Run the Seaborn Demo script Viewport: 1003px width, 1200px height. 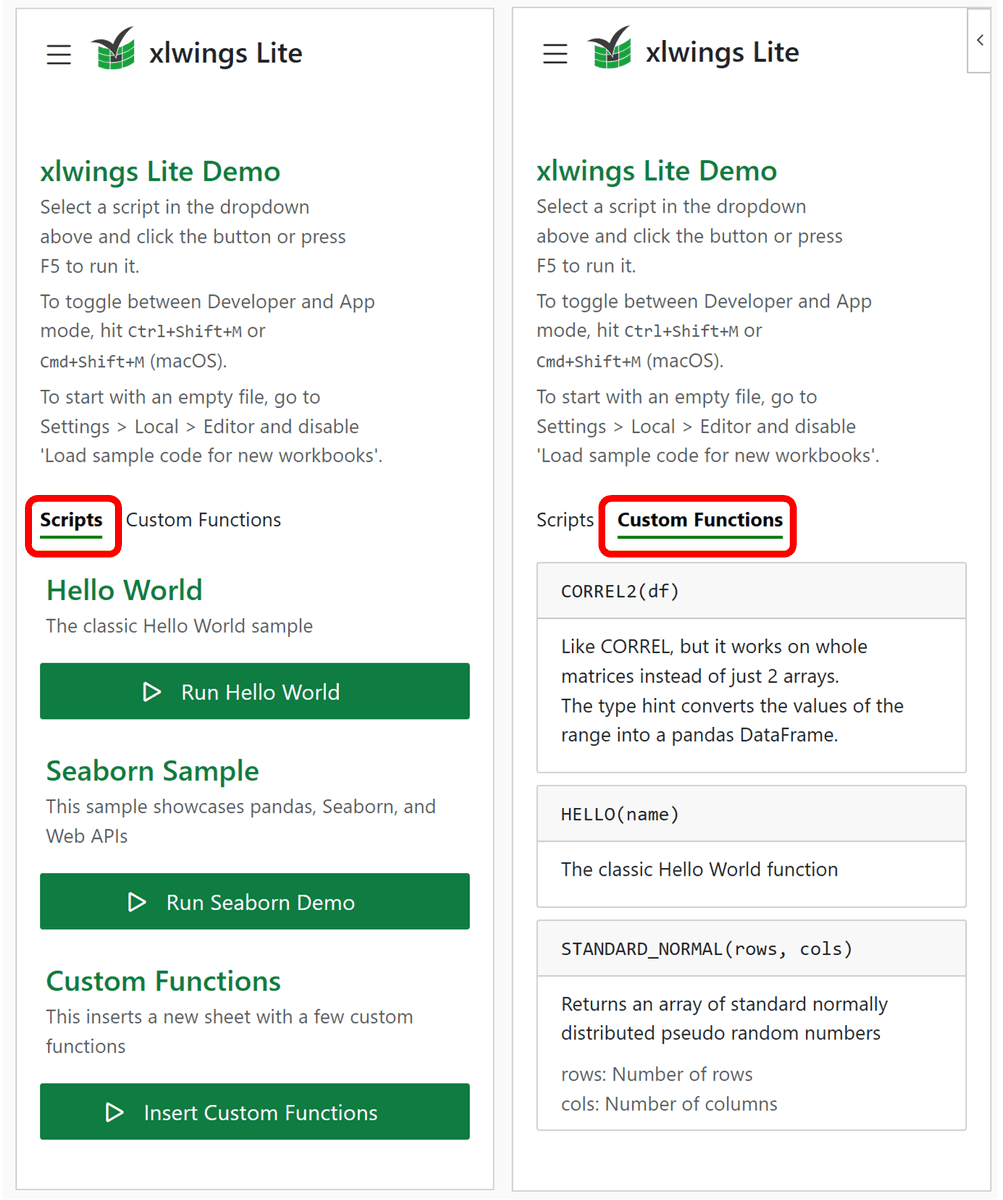pyautogui.click(x=255, y=902)
